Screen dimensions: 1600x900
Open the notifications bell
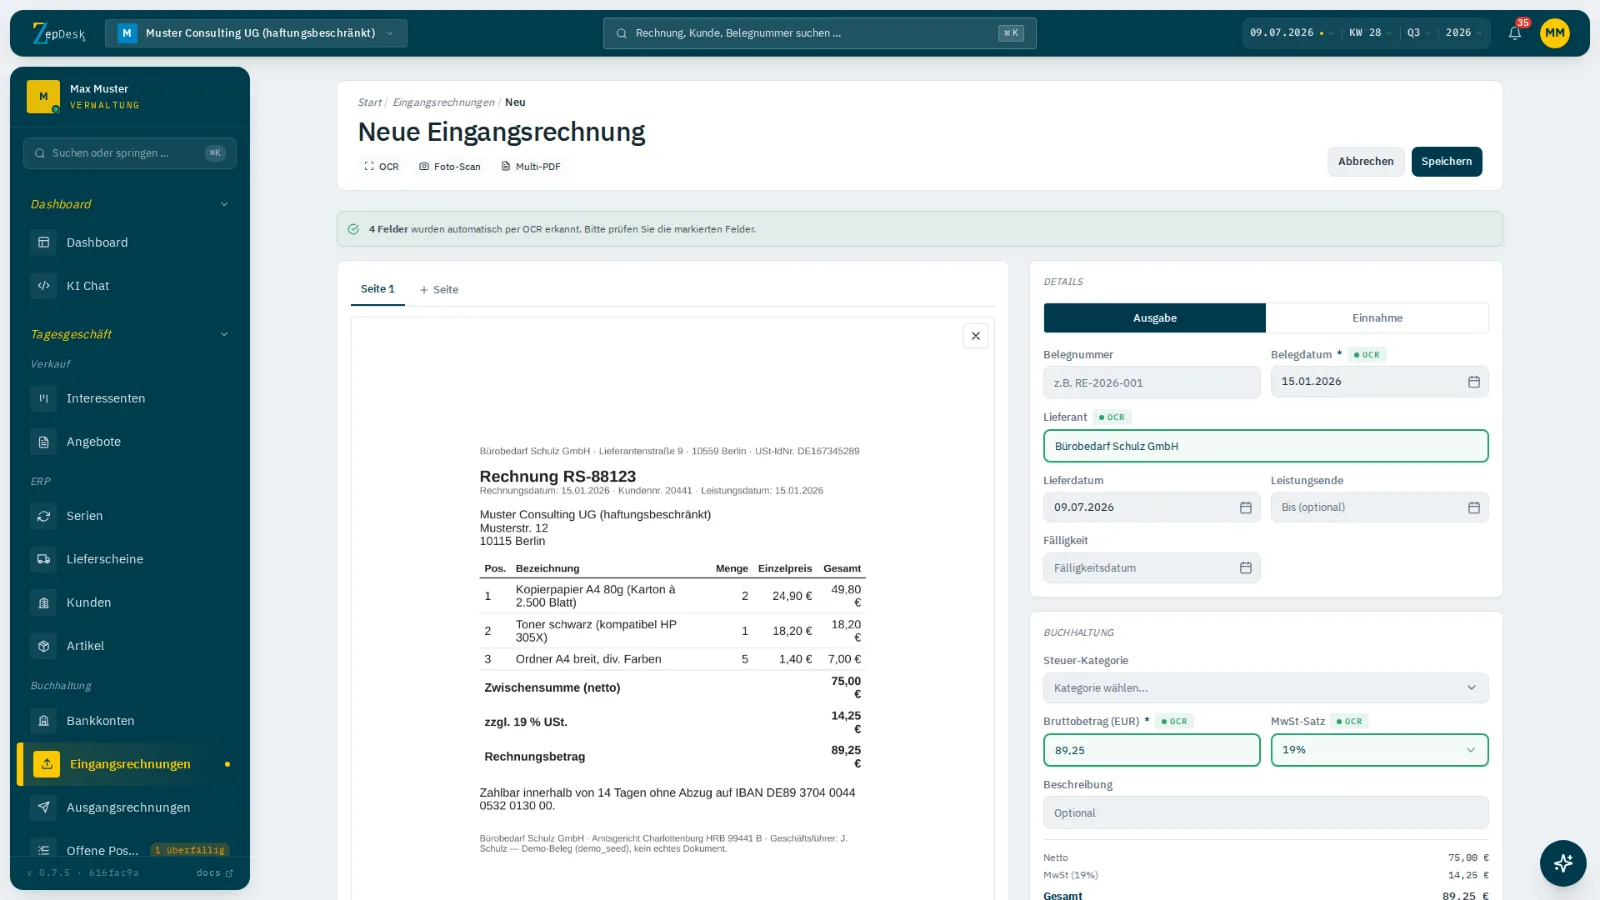pos(1515,33)
